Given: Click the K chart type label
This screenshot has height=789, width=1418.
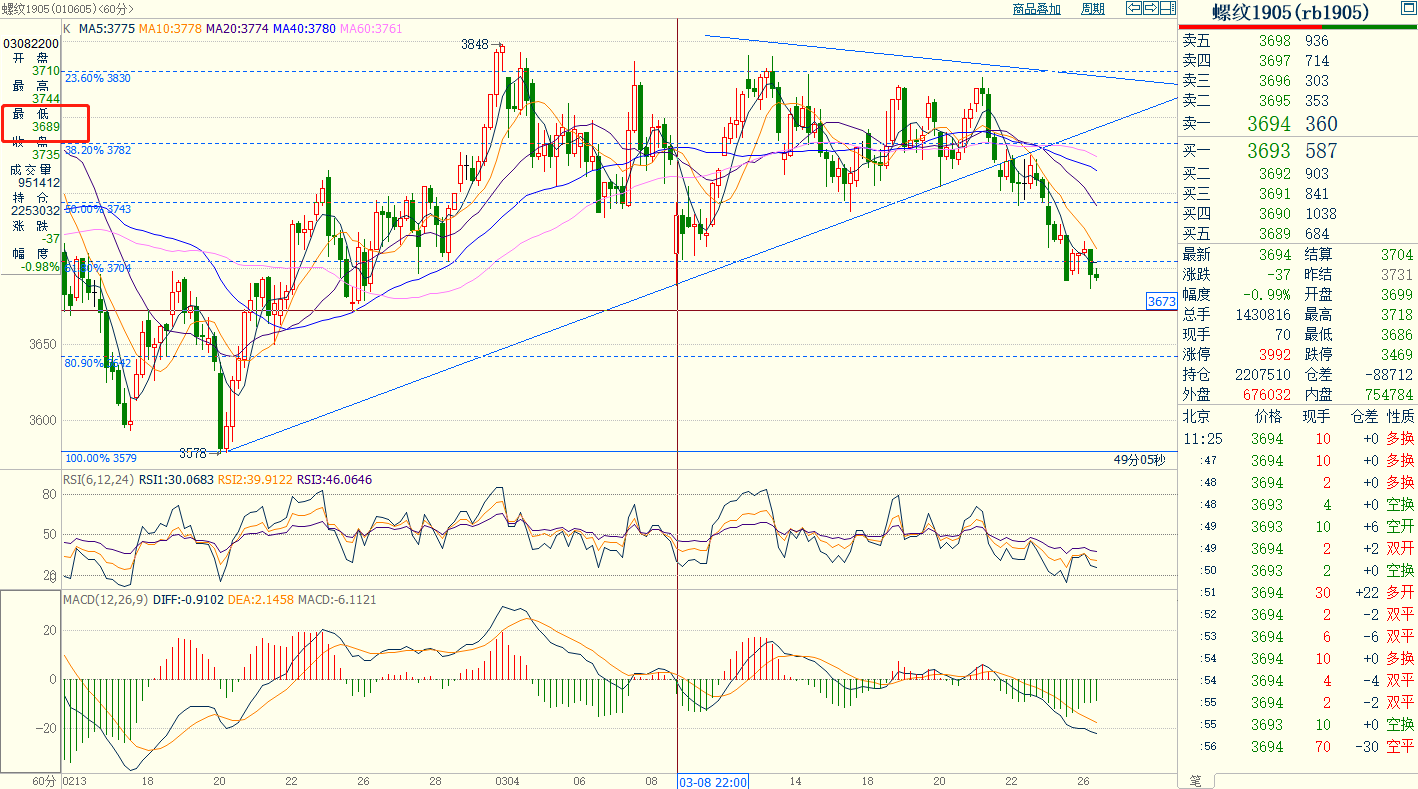Looking at the screenshot, I should coord(67,29).
